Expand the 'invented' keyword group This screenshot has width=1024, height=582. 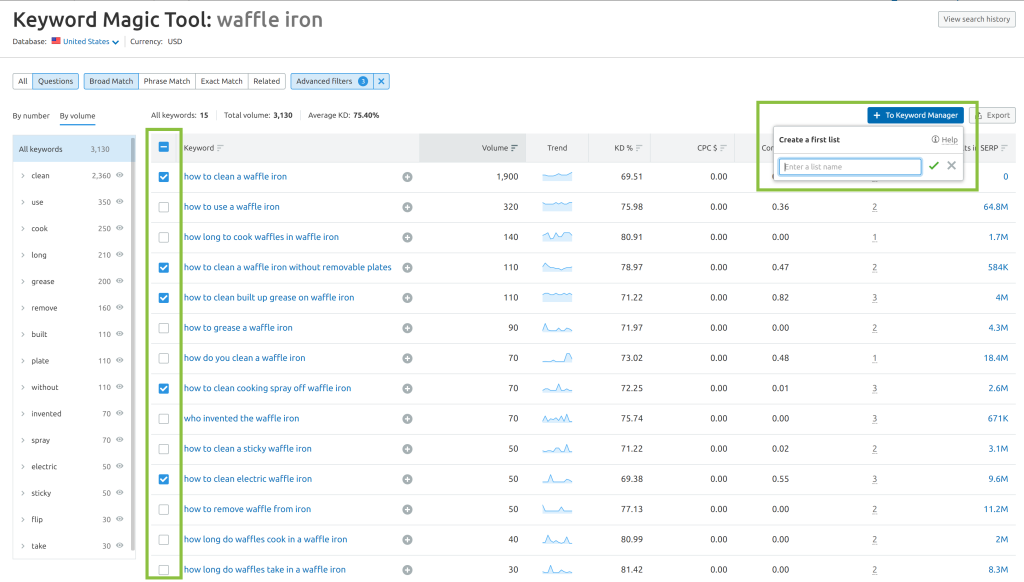[23, 414]
